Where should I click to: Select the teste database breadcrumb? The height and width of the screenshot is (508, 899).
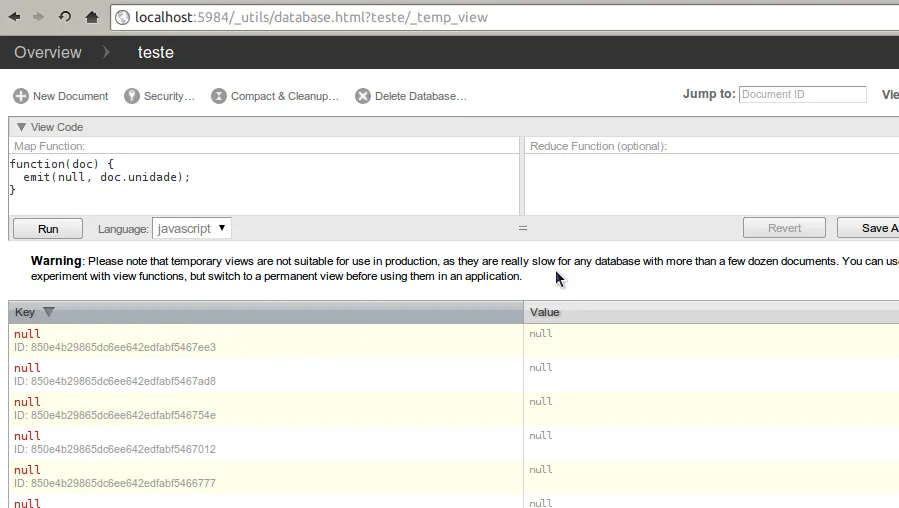point(155,52)
